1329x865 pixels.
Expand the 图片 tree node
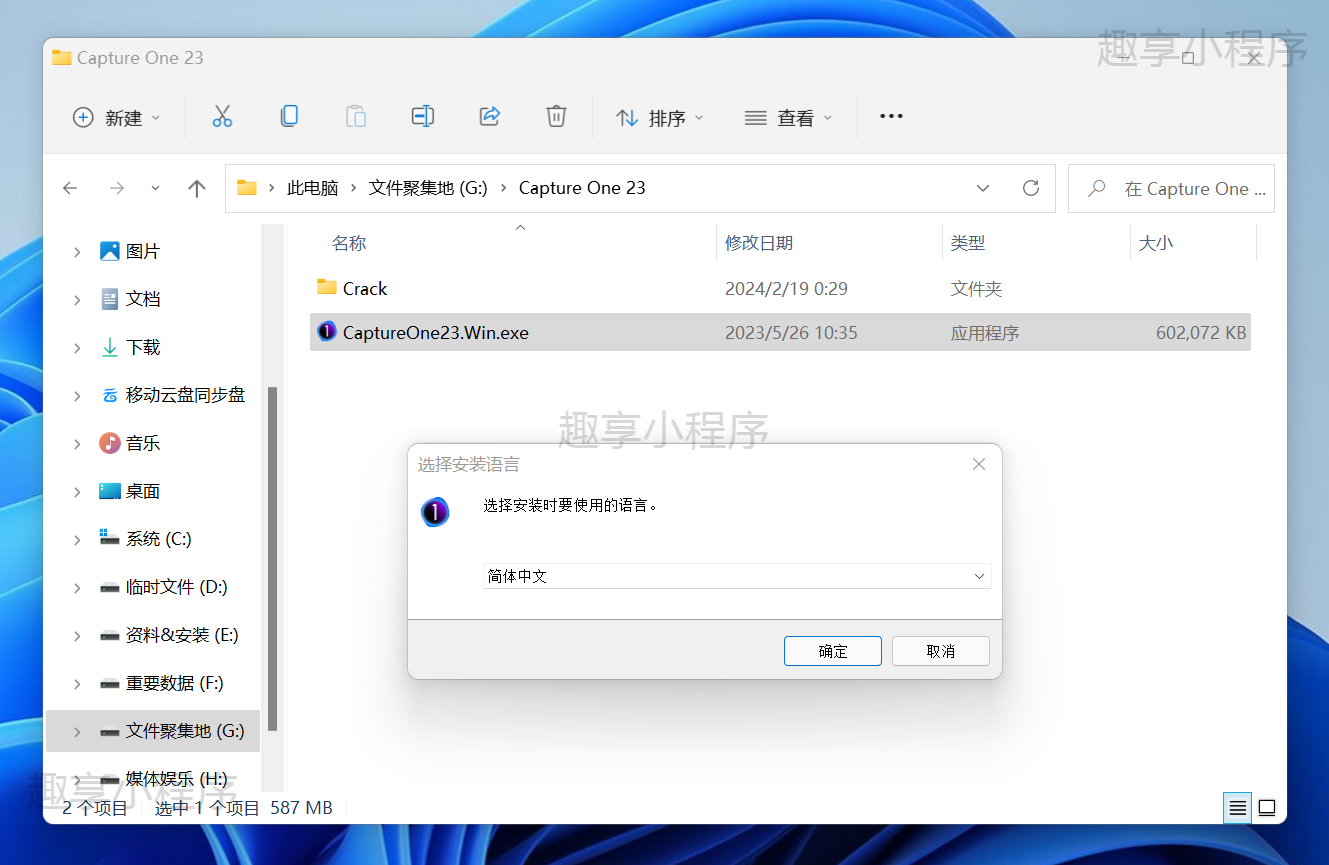pyautogui.click(x=77, y=251)
